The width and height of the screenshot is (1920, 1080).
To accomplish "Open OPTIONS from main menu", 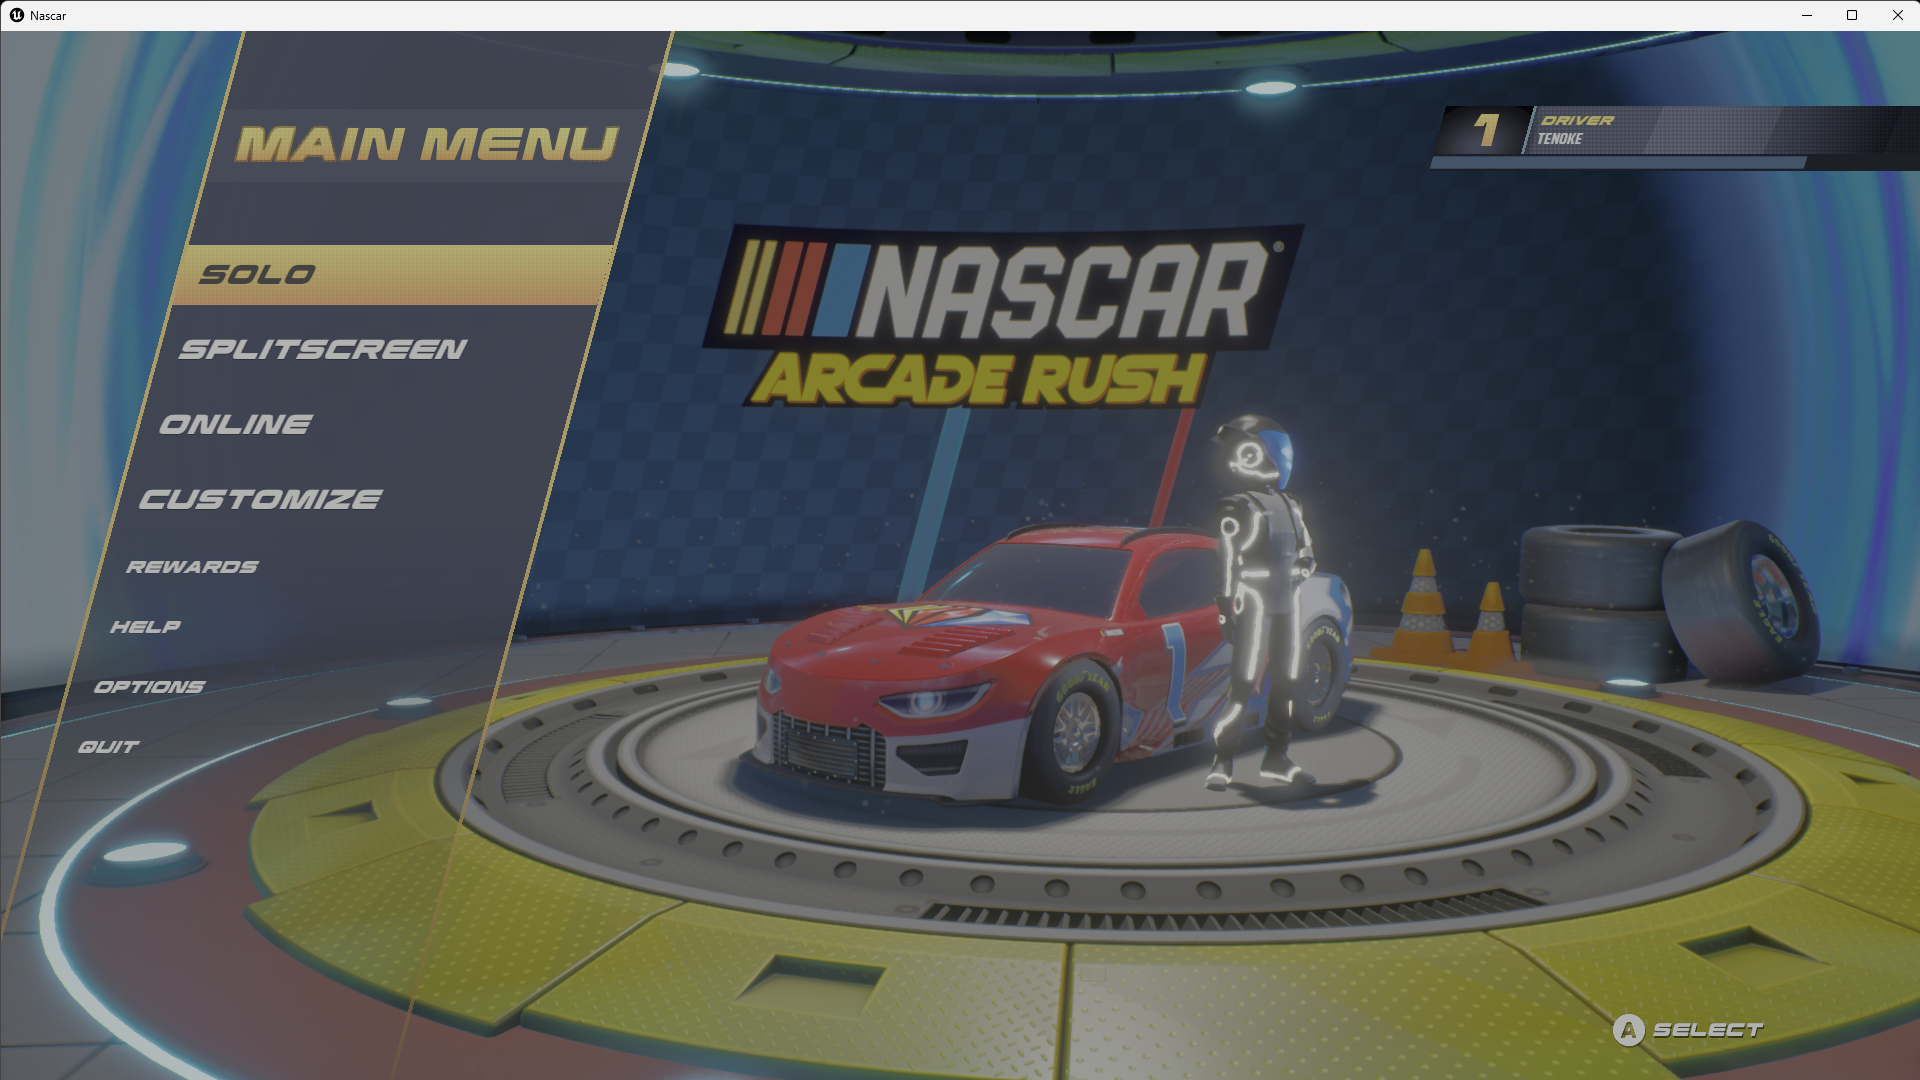I will 149,687.
